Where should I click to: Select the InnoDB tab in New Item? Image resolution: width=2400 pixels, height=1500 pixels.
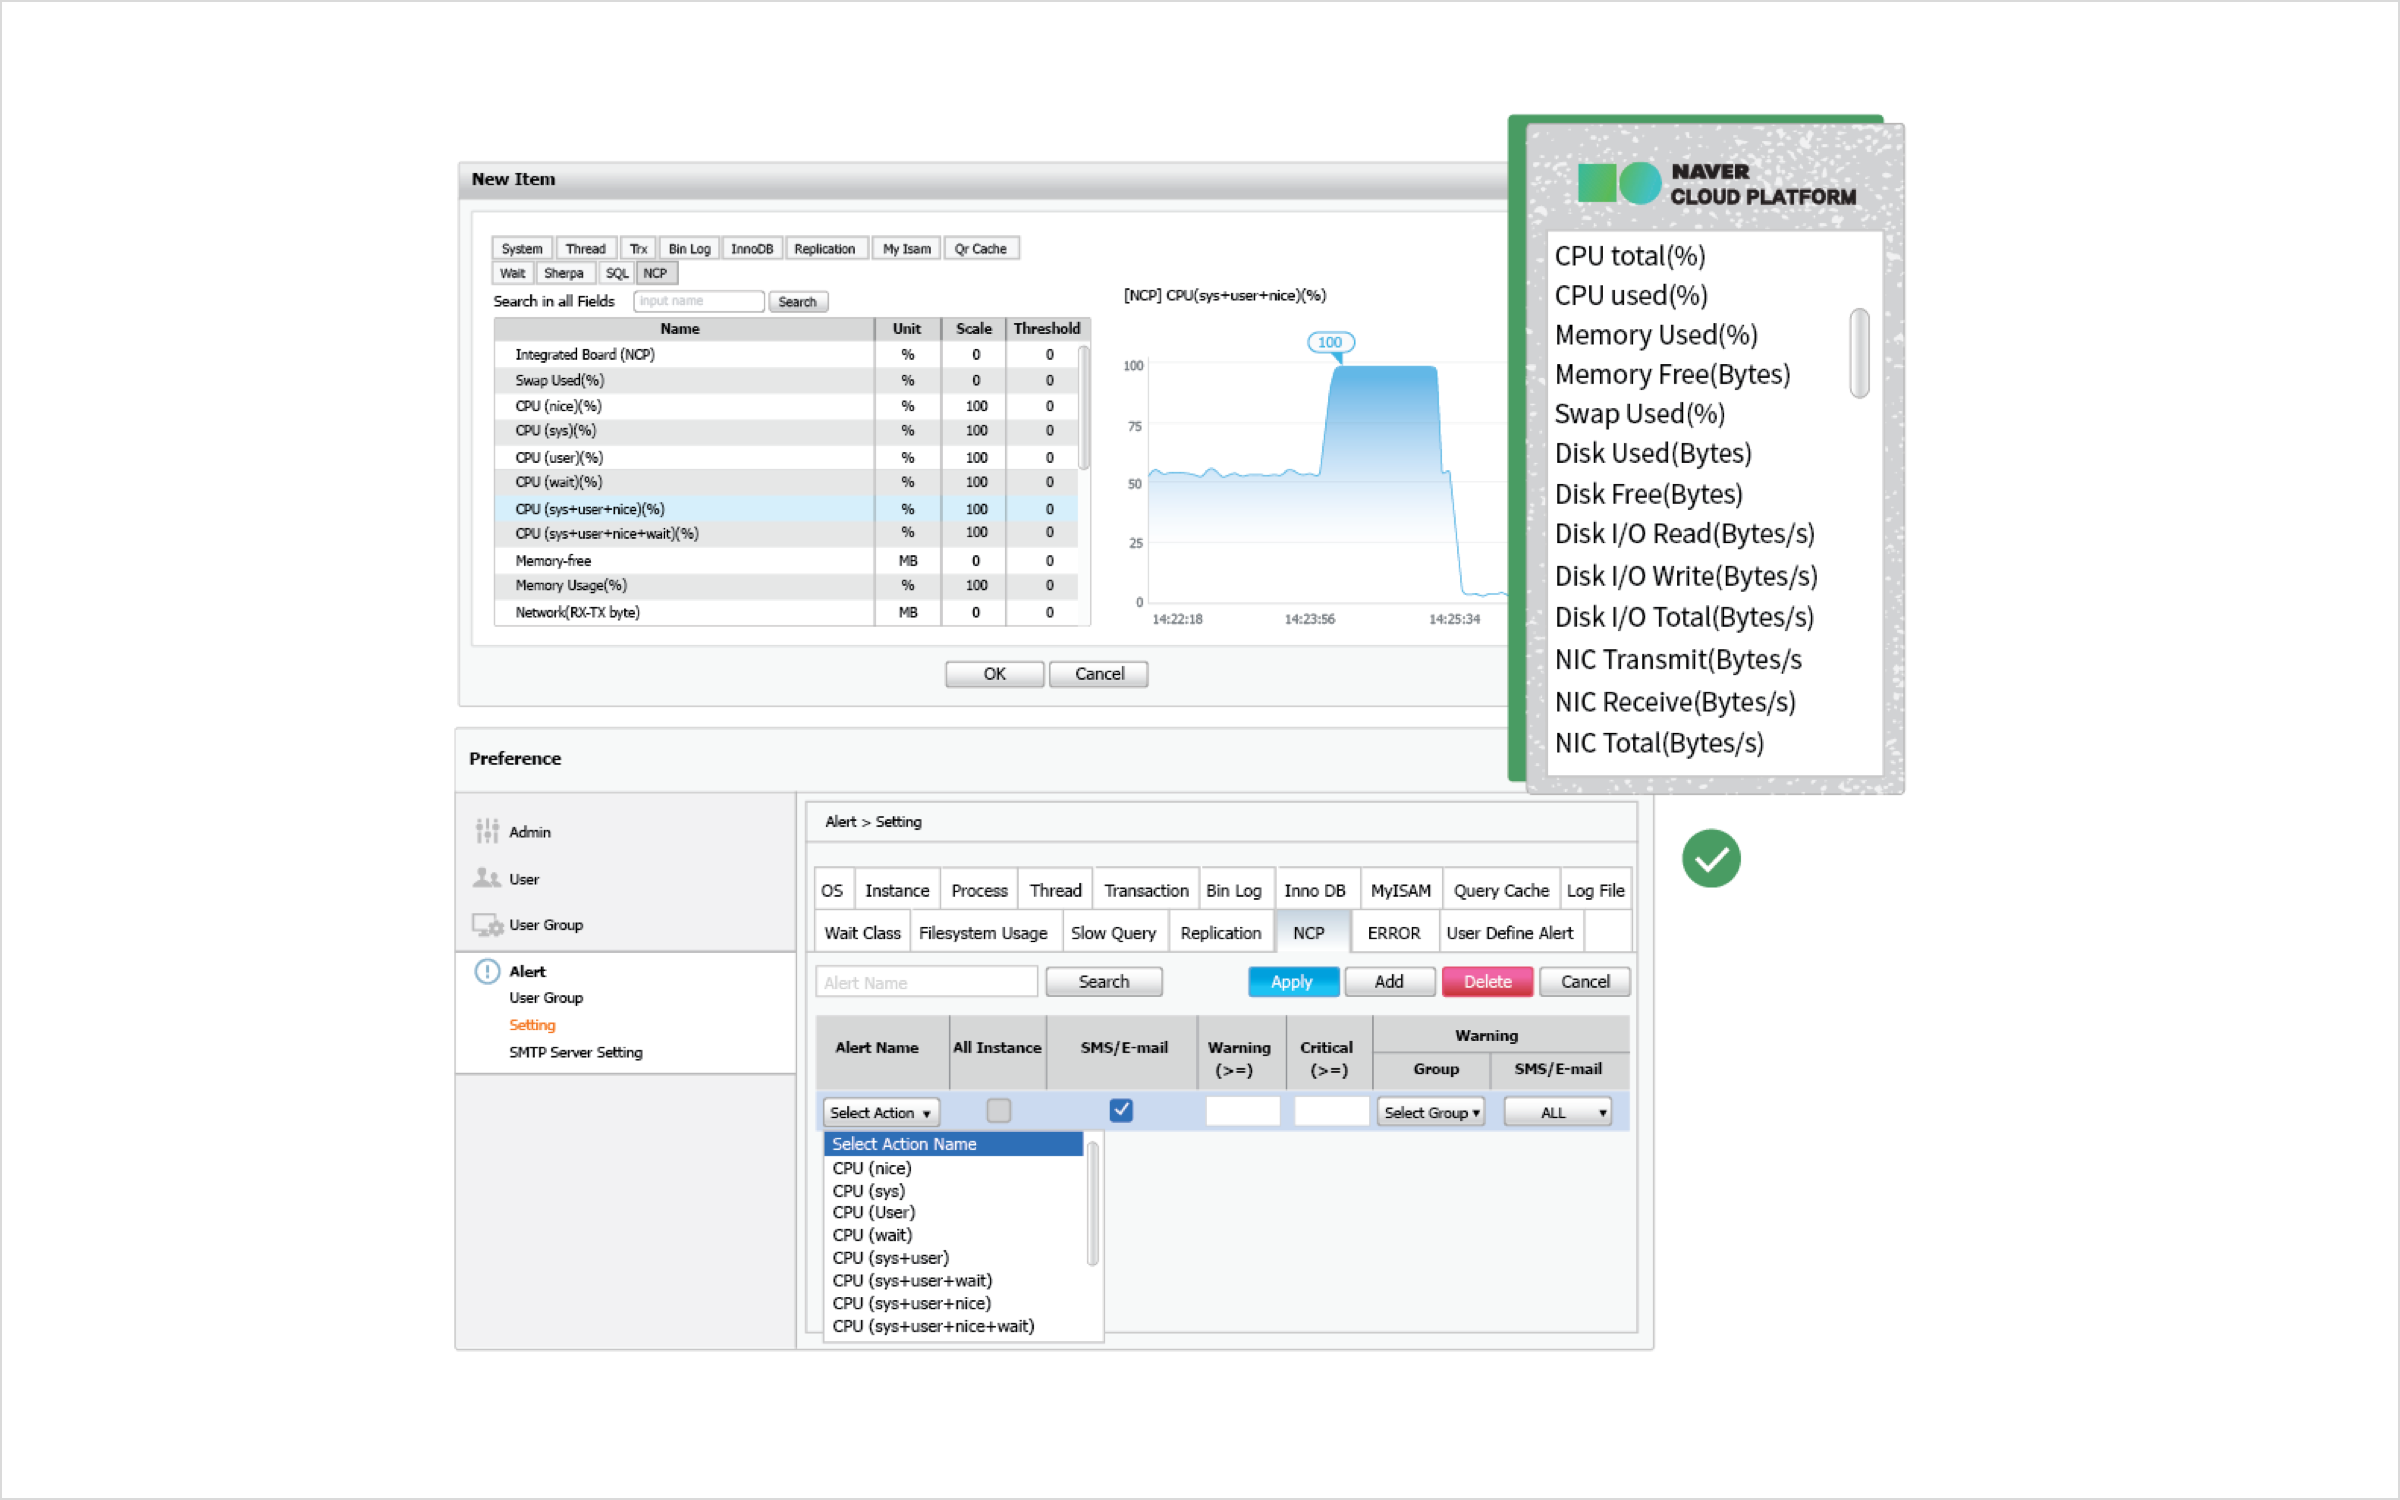pos(751,249)
